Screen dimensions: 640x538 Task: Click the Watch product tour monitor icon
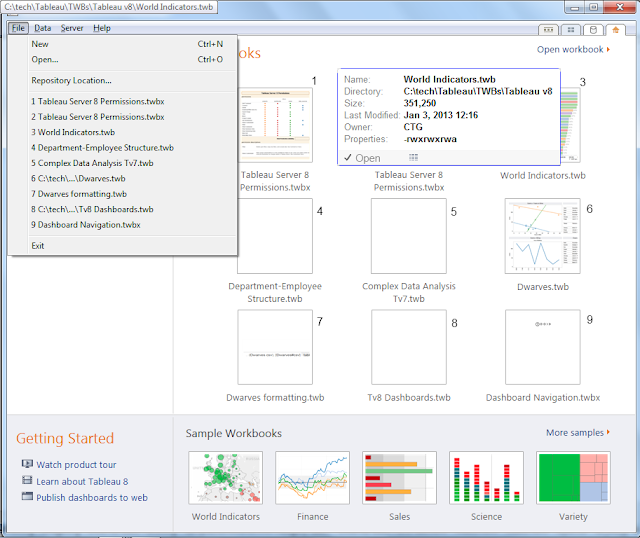27,464
